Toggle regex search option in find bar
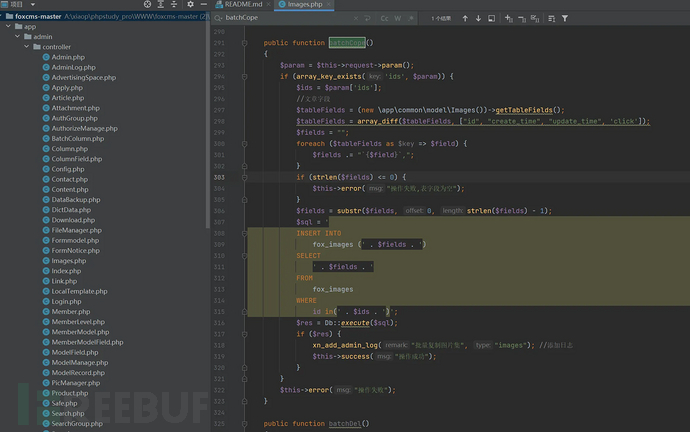 tap(411, 18)
